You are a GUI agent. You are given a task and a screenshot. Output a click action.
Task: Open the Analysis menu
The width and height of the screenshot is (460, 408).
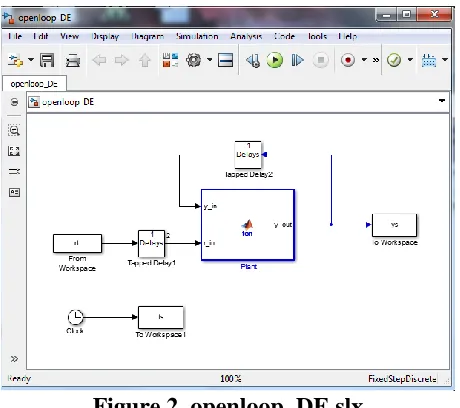(246, 36)
